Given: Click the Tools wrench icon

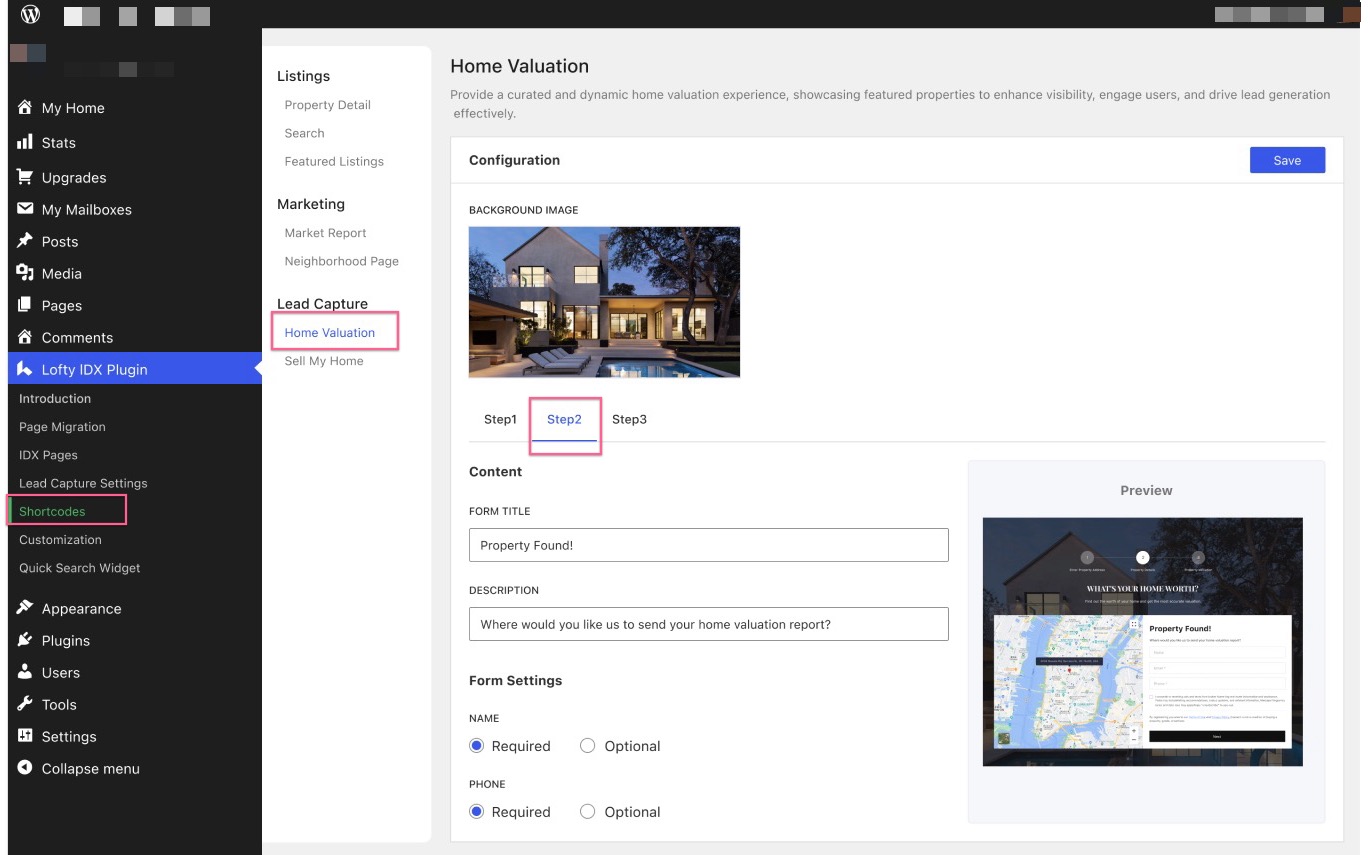Looking at the screenshot, I should coord(25,704).
